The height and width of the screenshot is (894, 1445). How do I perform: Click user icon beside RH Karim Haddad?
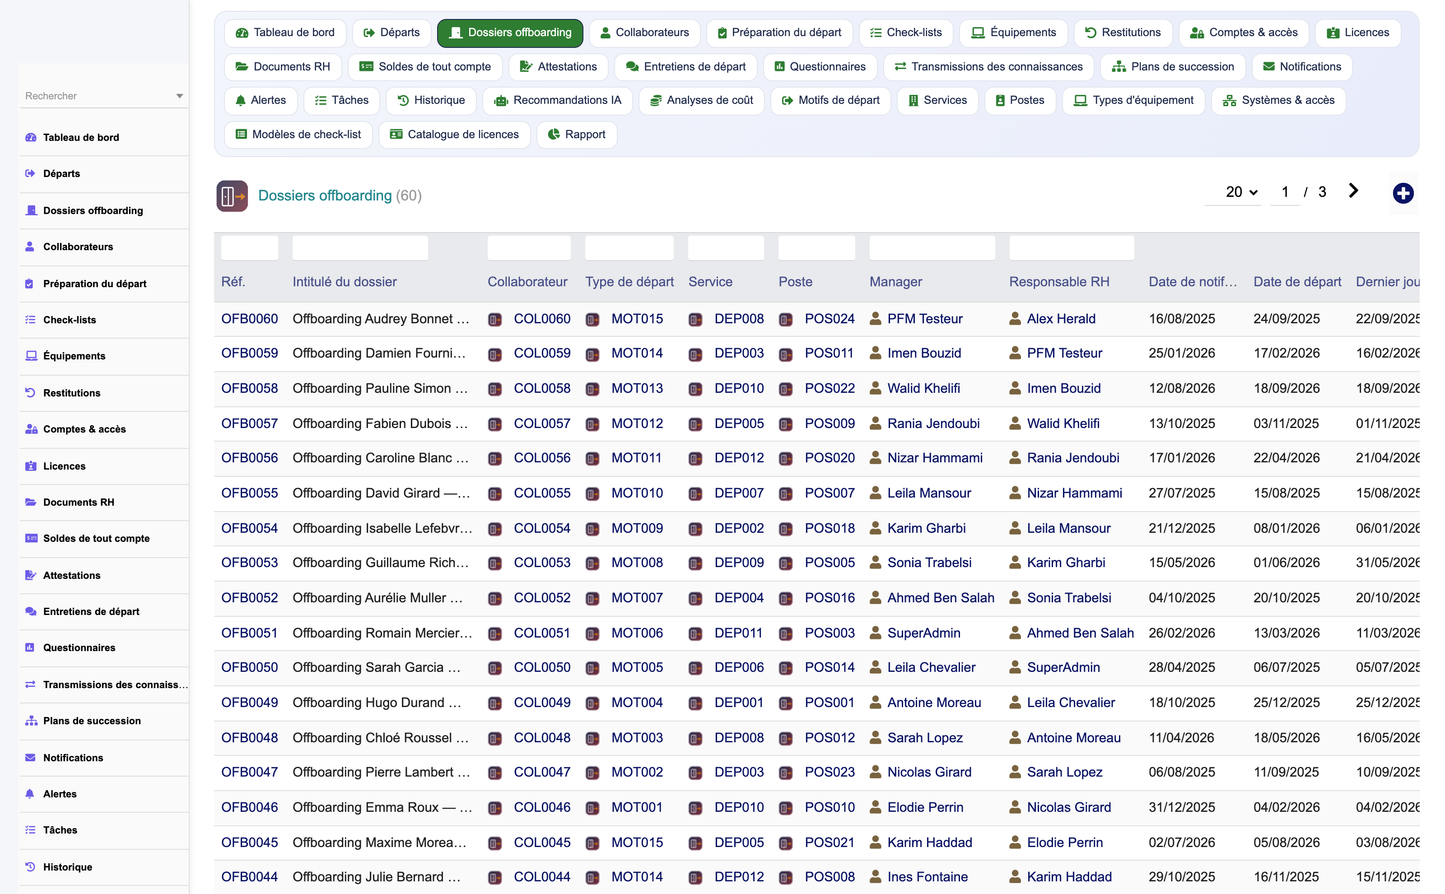point(1015,877)
